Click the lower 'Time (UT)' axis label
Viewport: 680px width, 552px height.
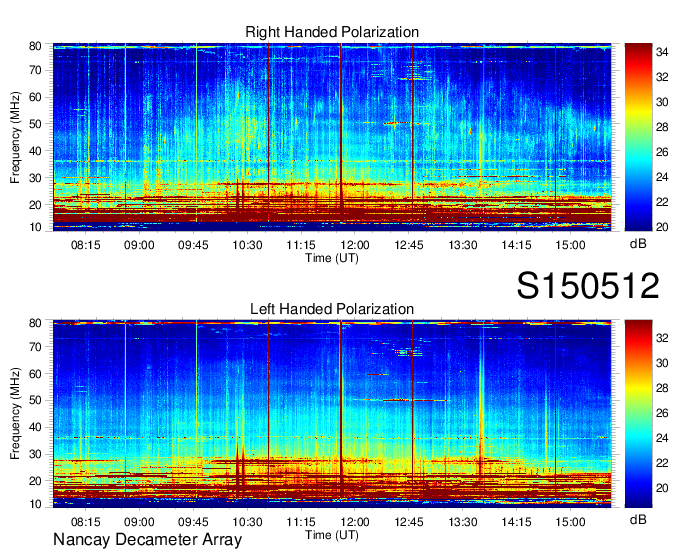(x=332, y=535)
